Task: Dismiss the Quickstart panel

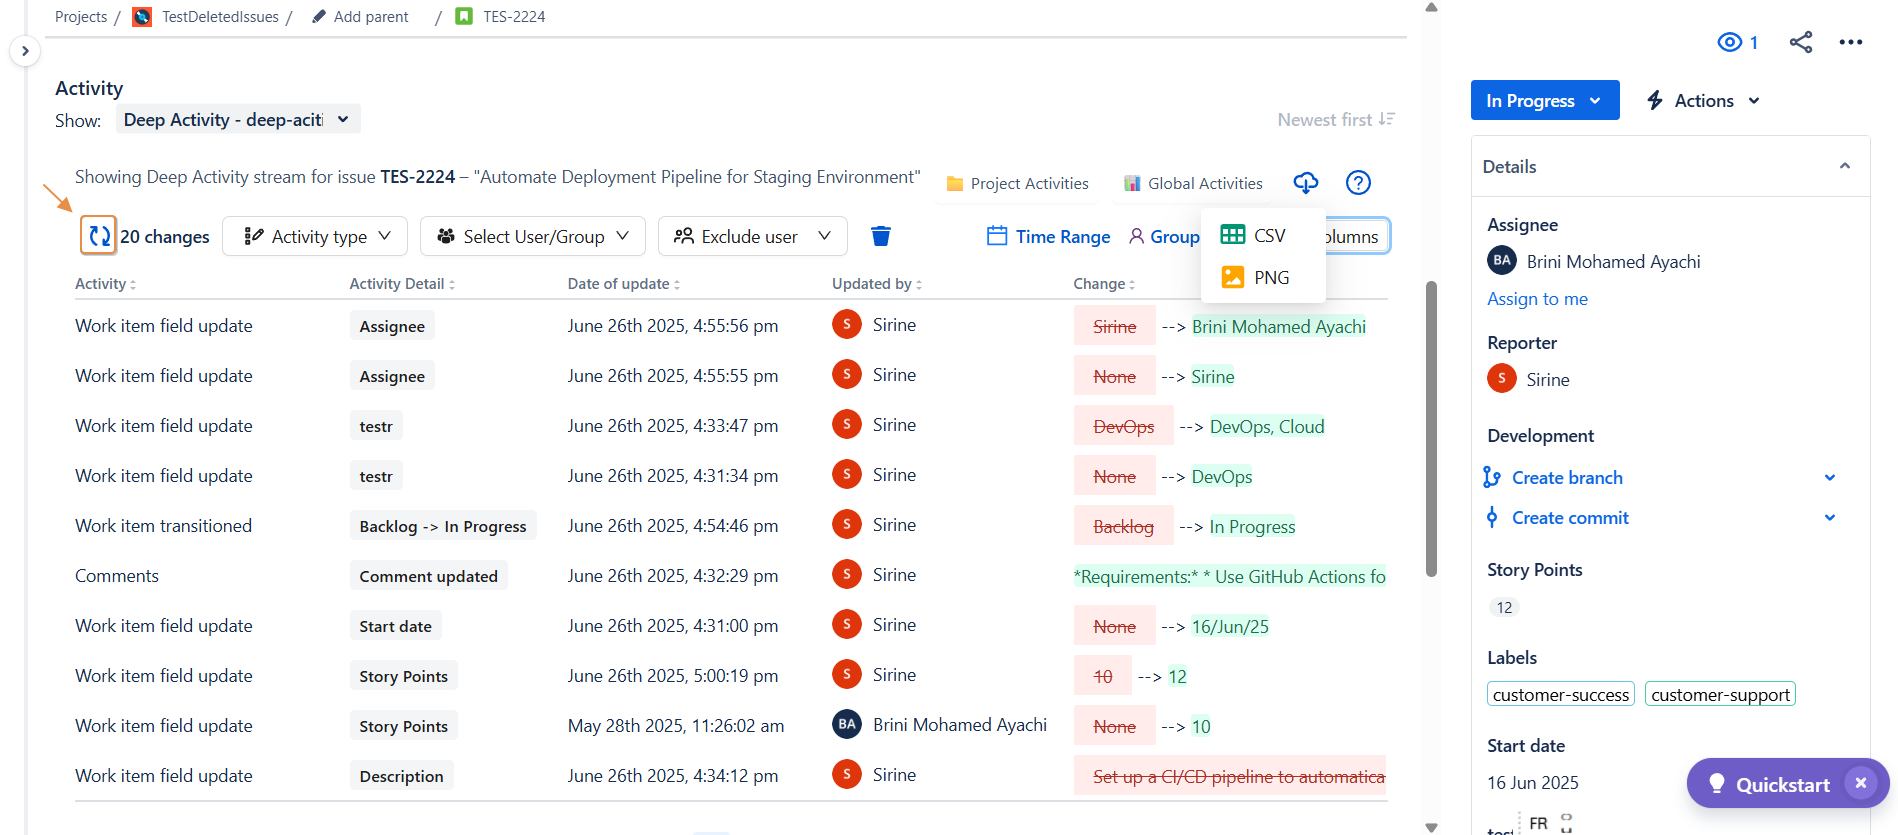Action: tap(1860, 783)
